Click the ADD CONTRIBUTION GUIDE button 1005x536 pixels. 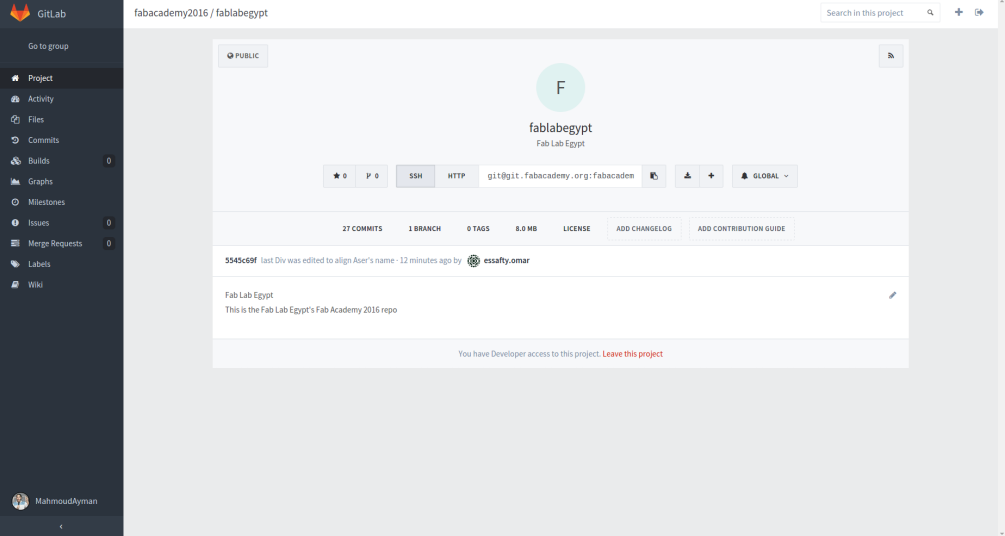click(742, 228)
